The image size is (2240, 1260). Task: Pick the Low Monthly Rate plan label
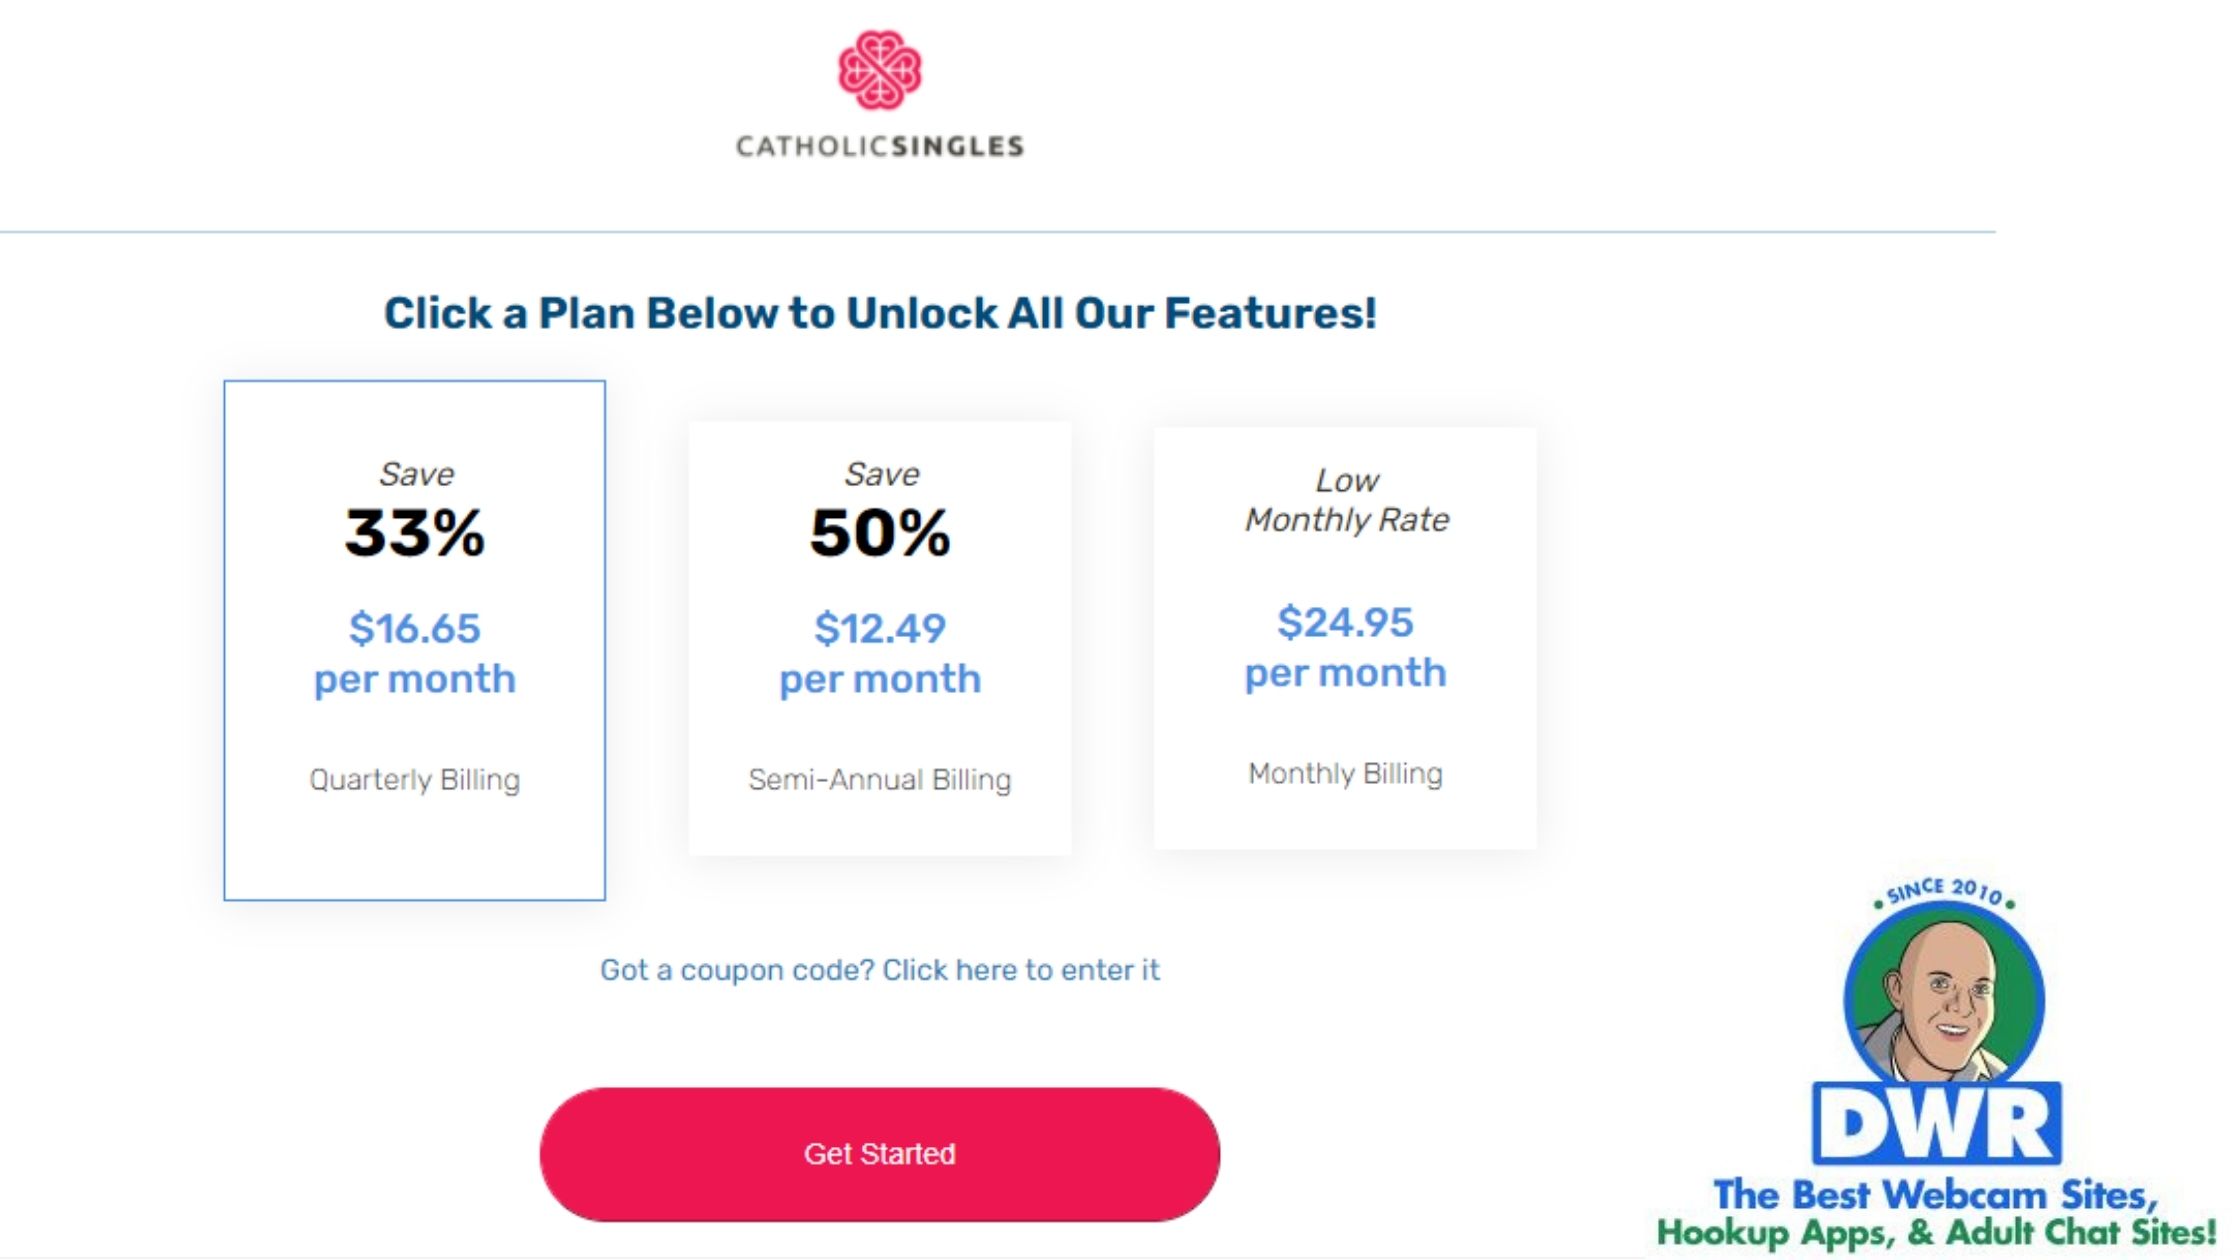1346,500
